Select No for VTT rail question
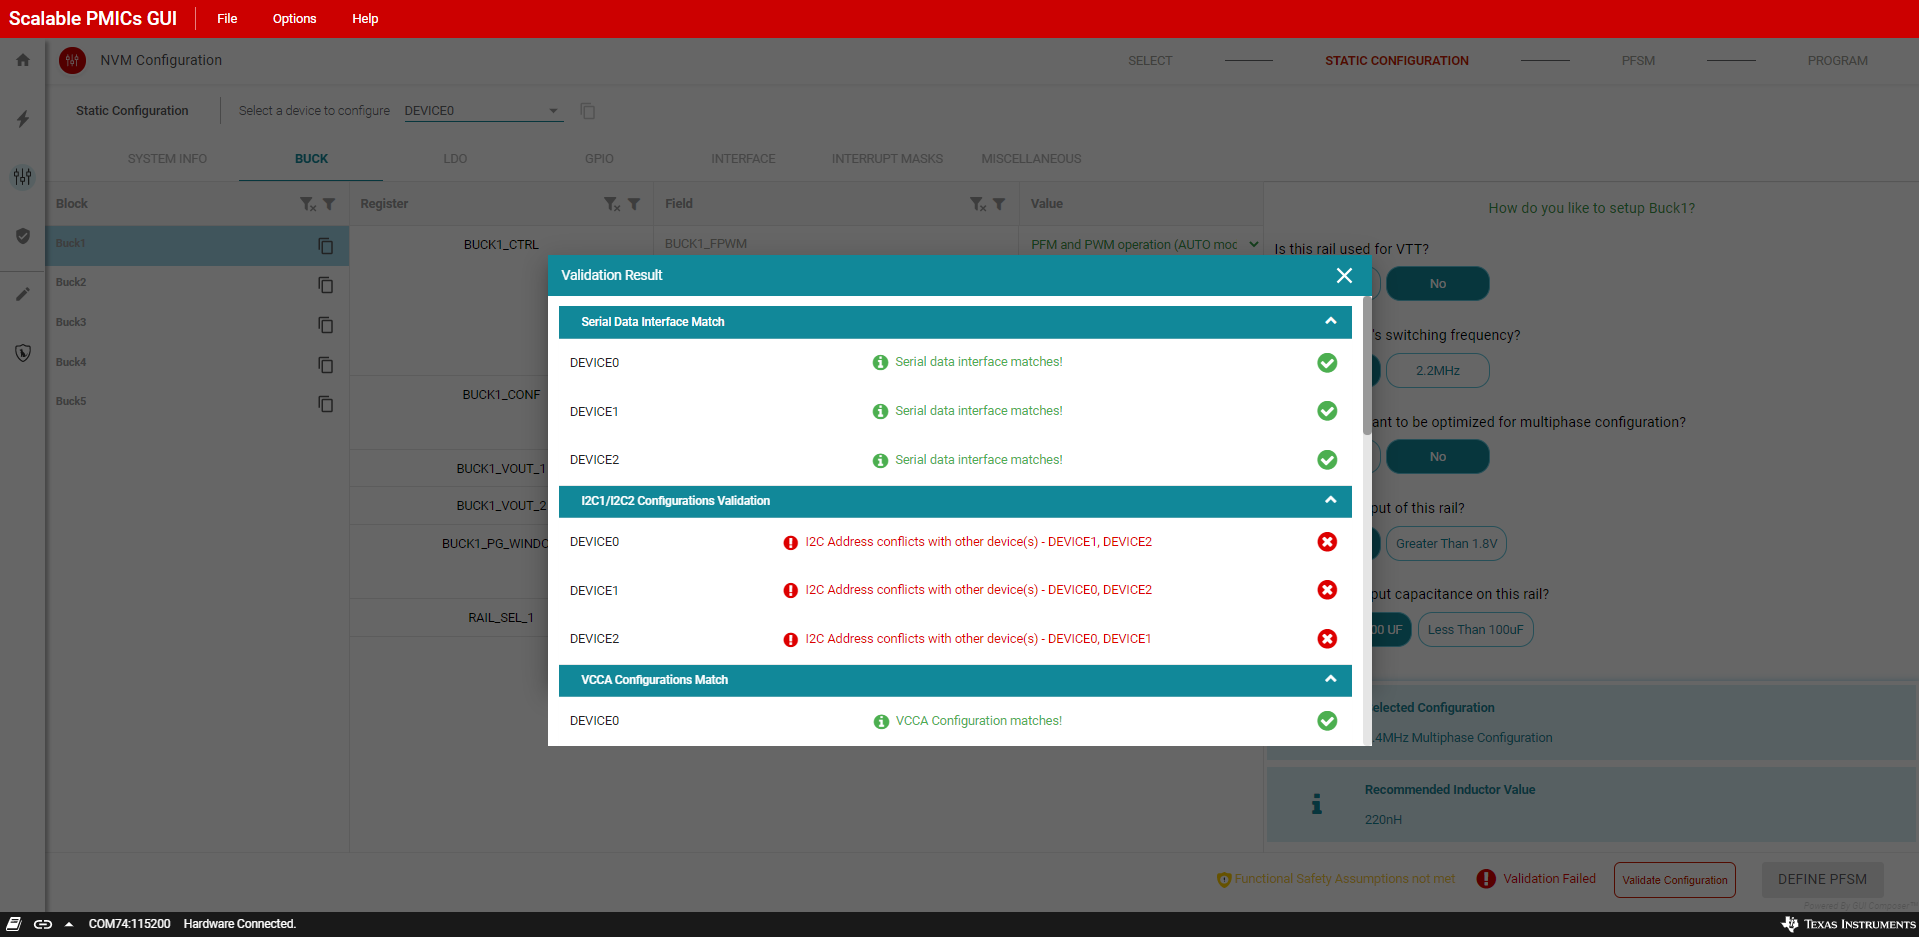The image size is (1919, 937). click(1437, 284)
